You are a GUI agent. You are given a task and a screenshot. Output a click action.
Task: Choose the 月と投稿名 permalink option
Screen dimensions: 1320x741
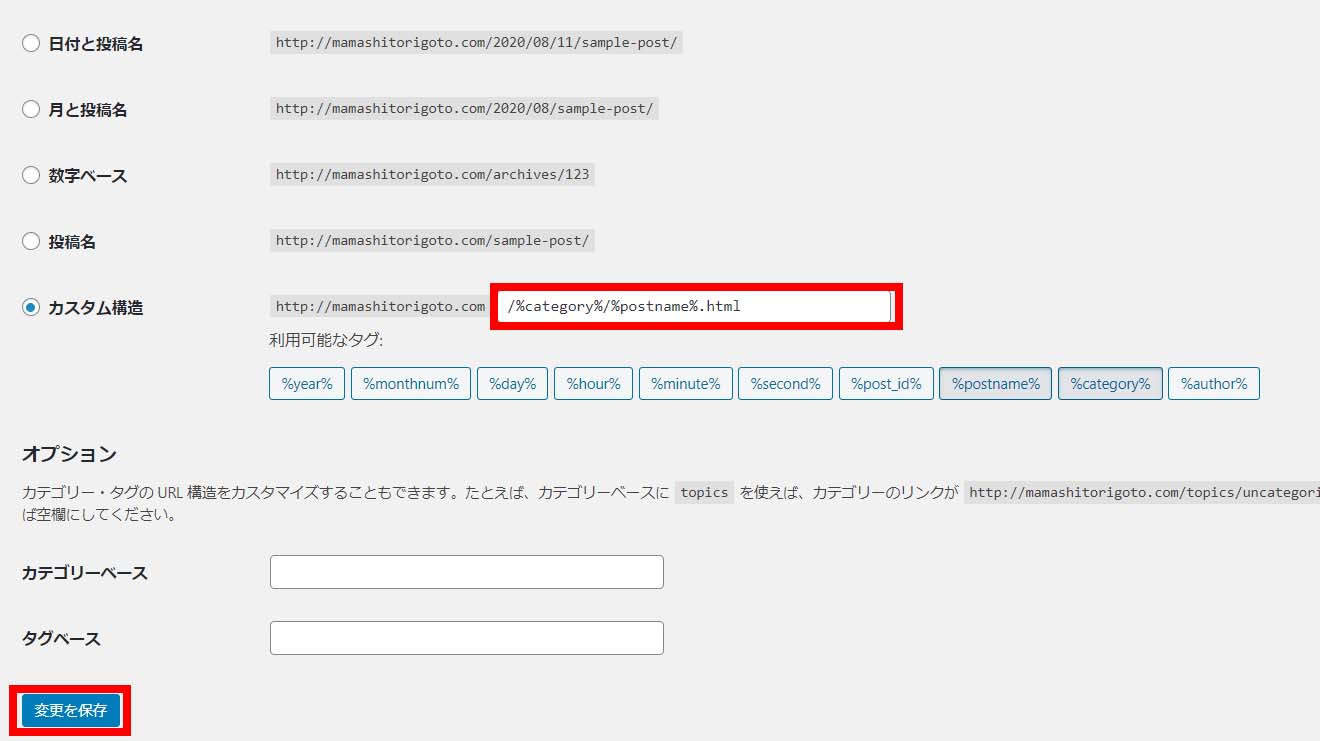(31, 110)
